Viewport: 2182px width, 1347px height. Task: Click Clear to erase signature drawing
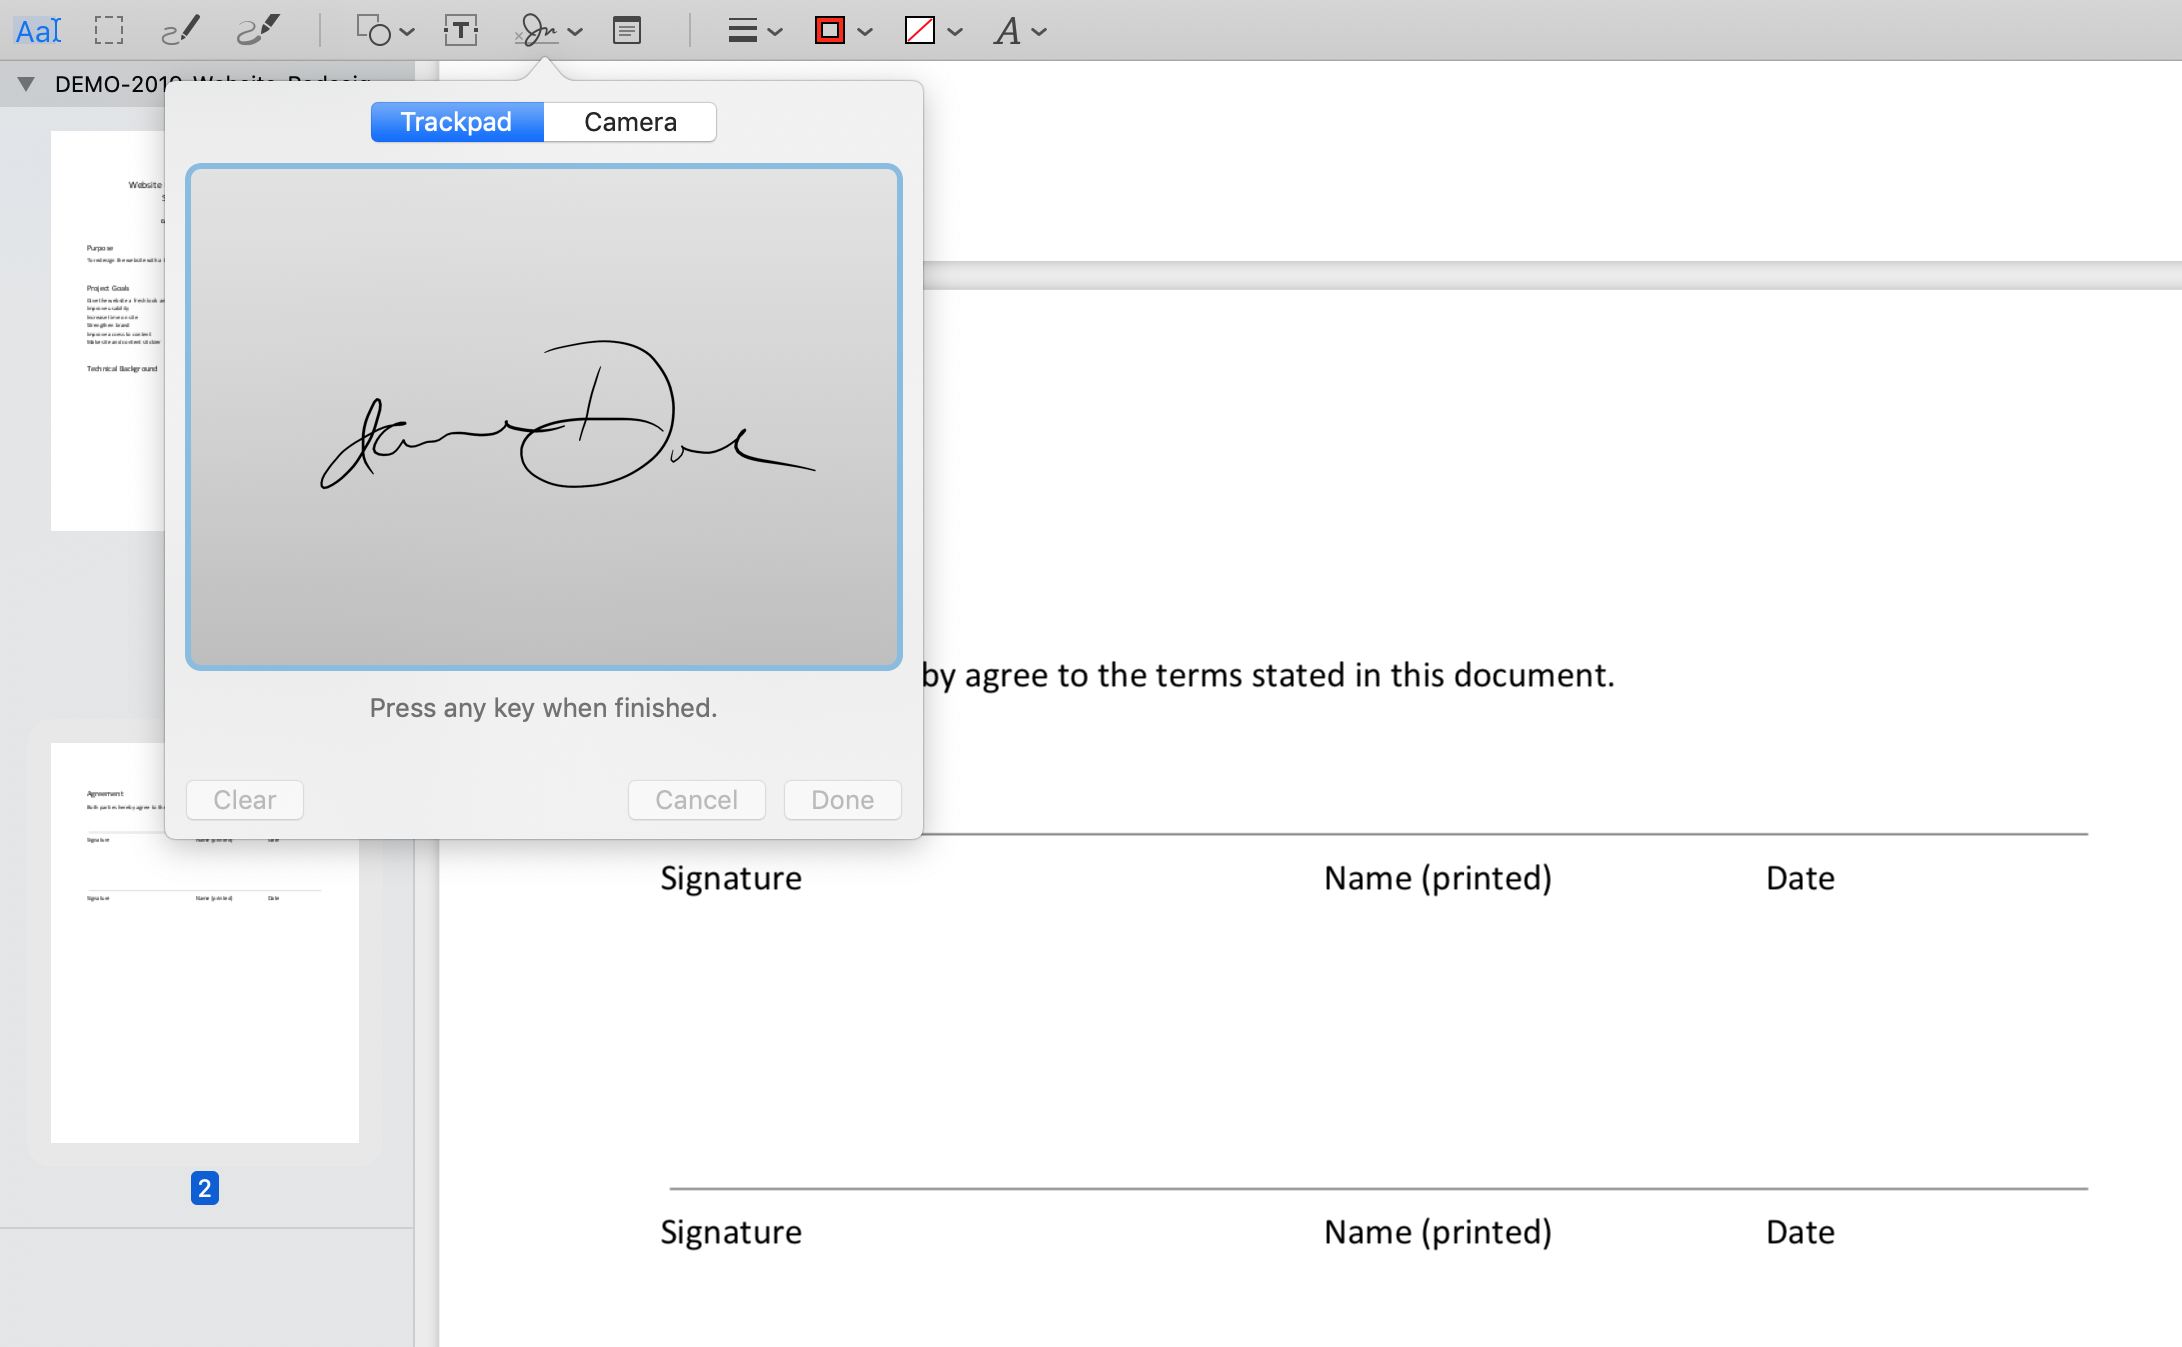245,800
